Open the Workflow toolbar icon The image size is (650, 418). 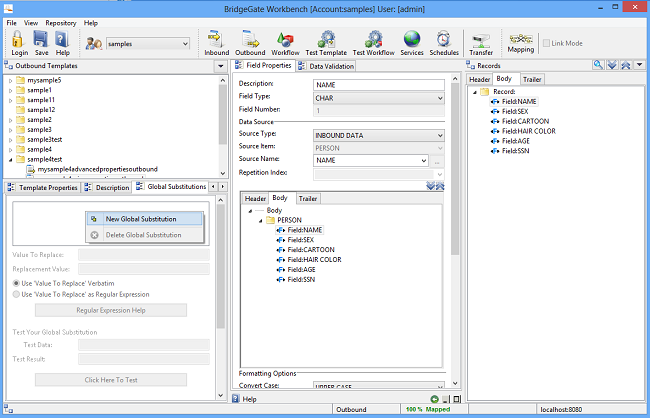pos(285,40)
